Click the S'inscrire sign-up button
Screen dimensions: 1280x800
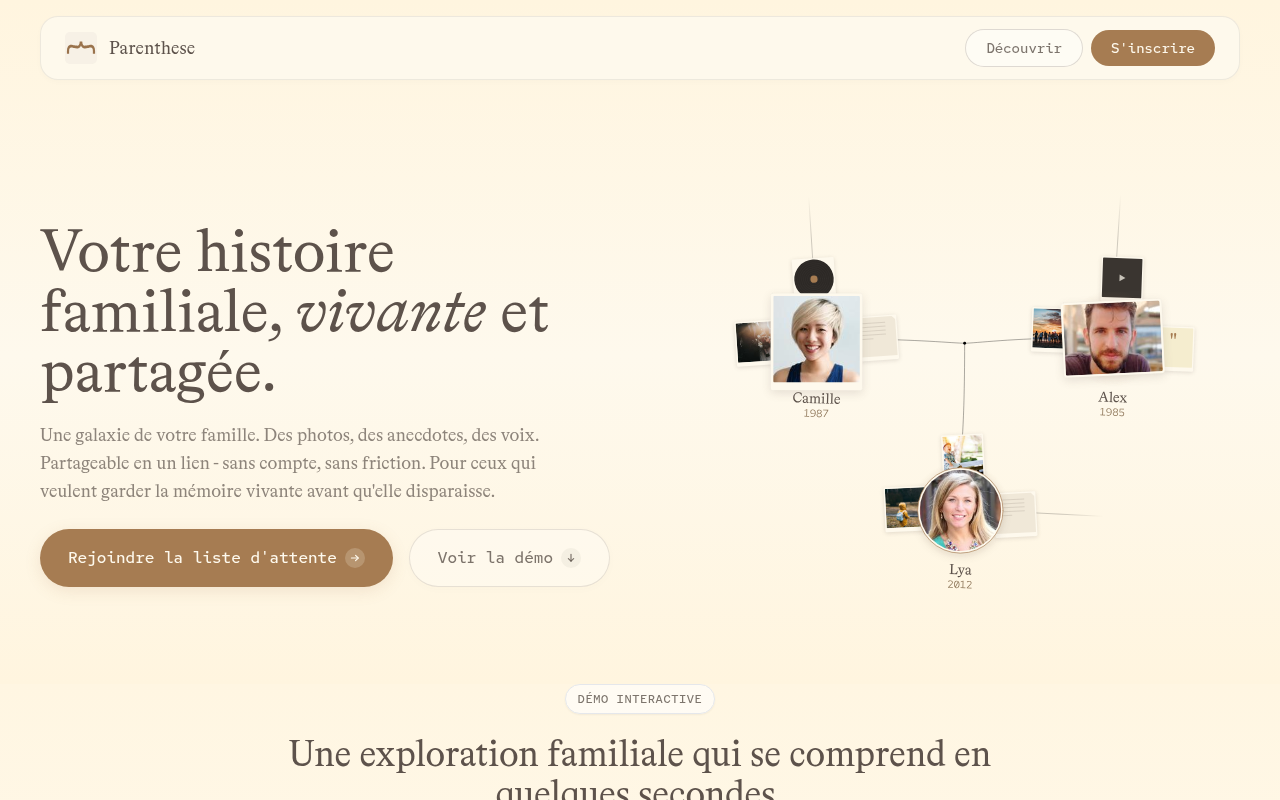1153,48
